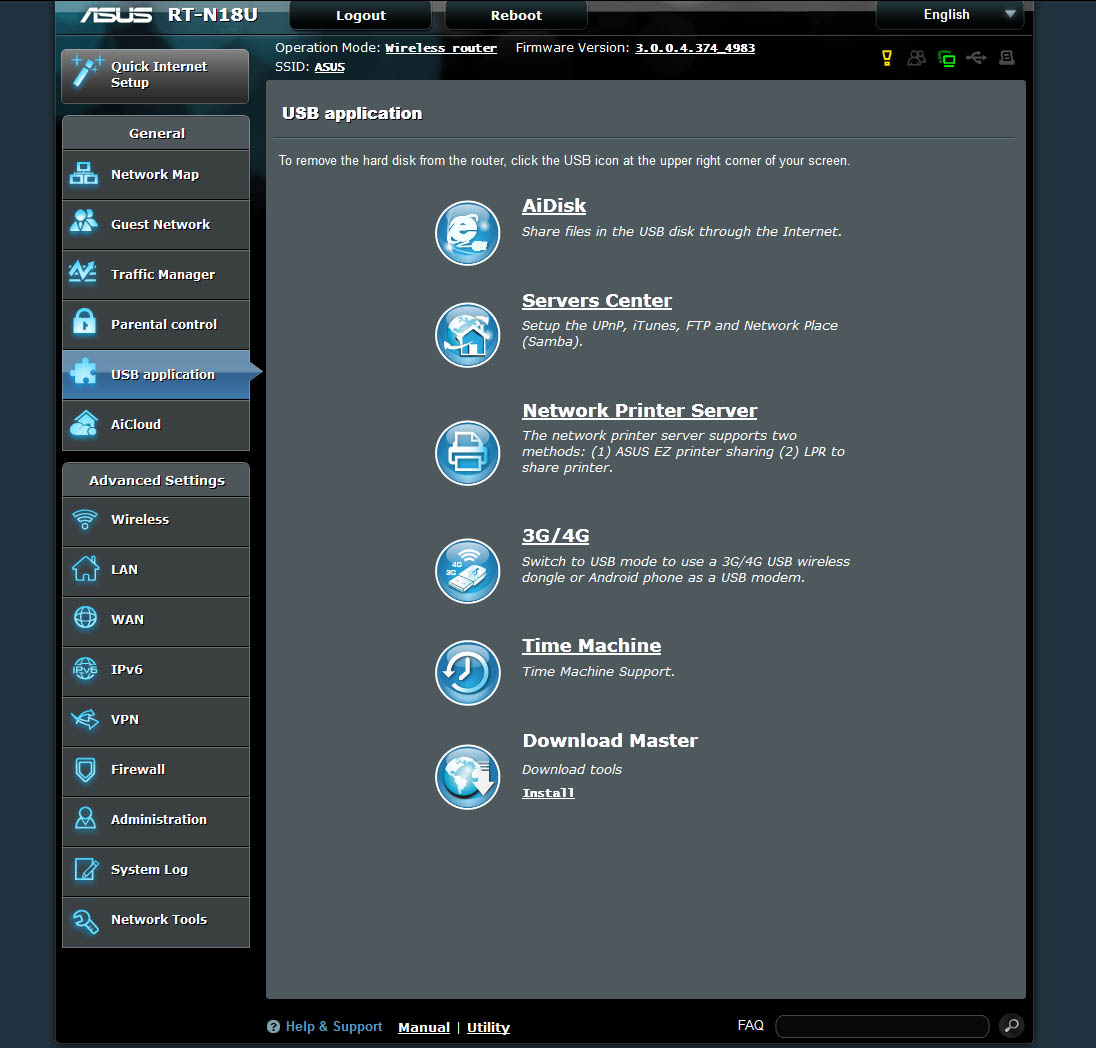1096x1048 pixels.
Task: Click the Network Tools wrench icon
Action: 85,921
